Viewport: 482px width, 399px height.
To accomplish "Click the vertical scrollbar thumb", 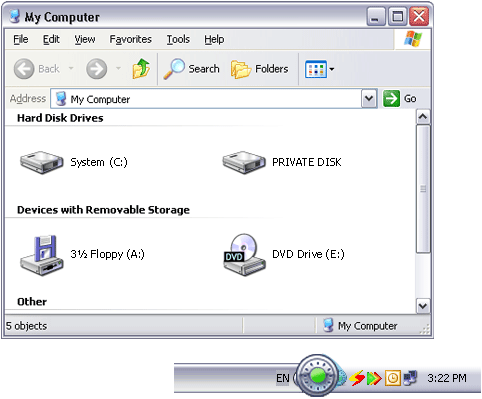I will [x=423, y=189].
